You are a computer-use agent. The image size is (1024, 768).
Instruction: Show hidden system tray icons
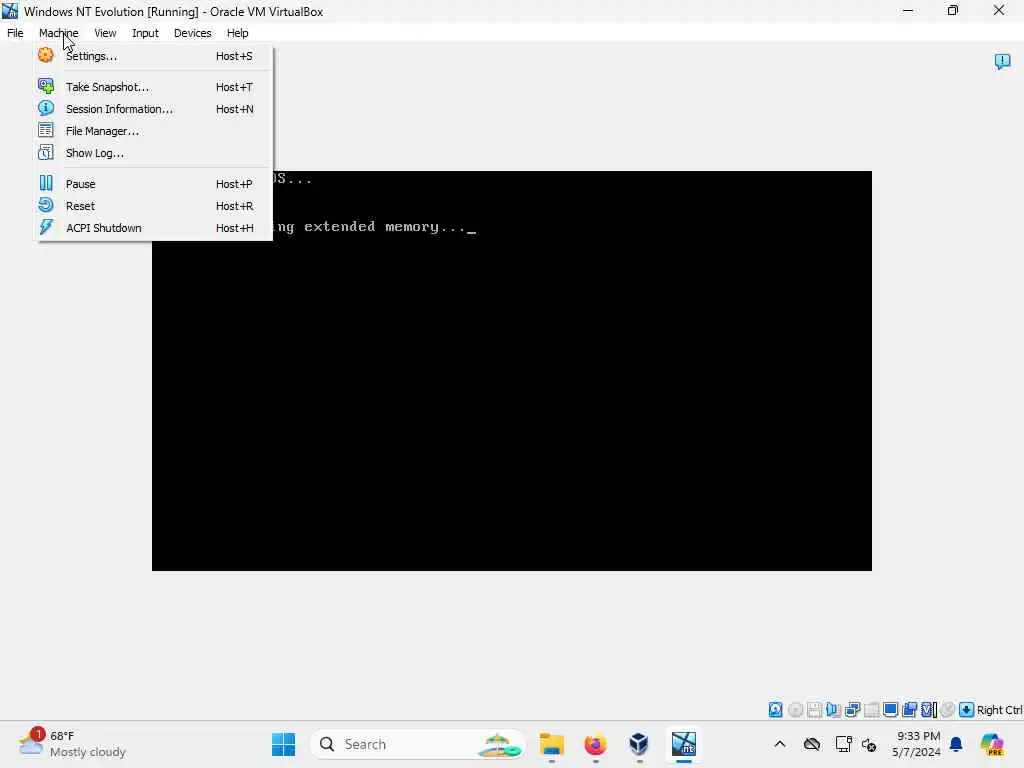[x=780, y=744]
